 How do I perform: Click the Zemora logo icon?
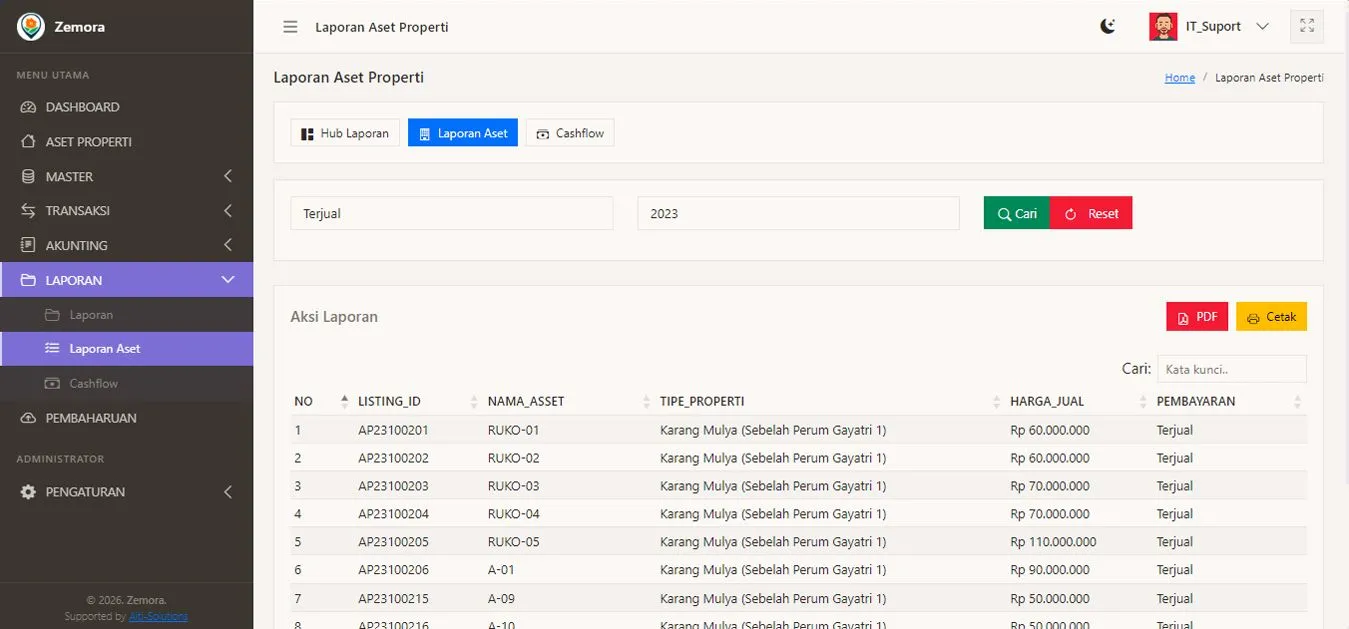click(31, 27)
